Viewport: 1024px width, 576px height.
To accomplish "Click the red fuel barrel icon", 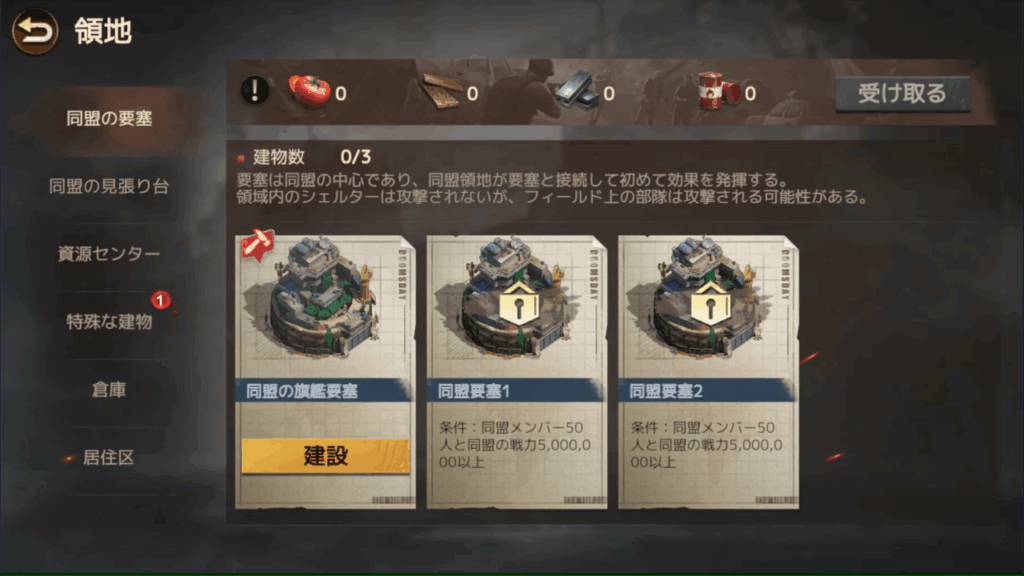I will pos(718,91).
